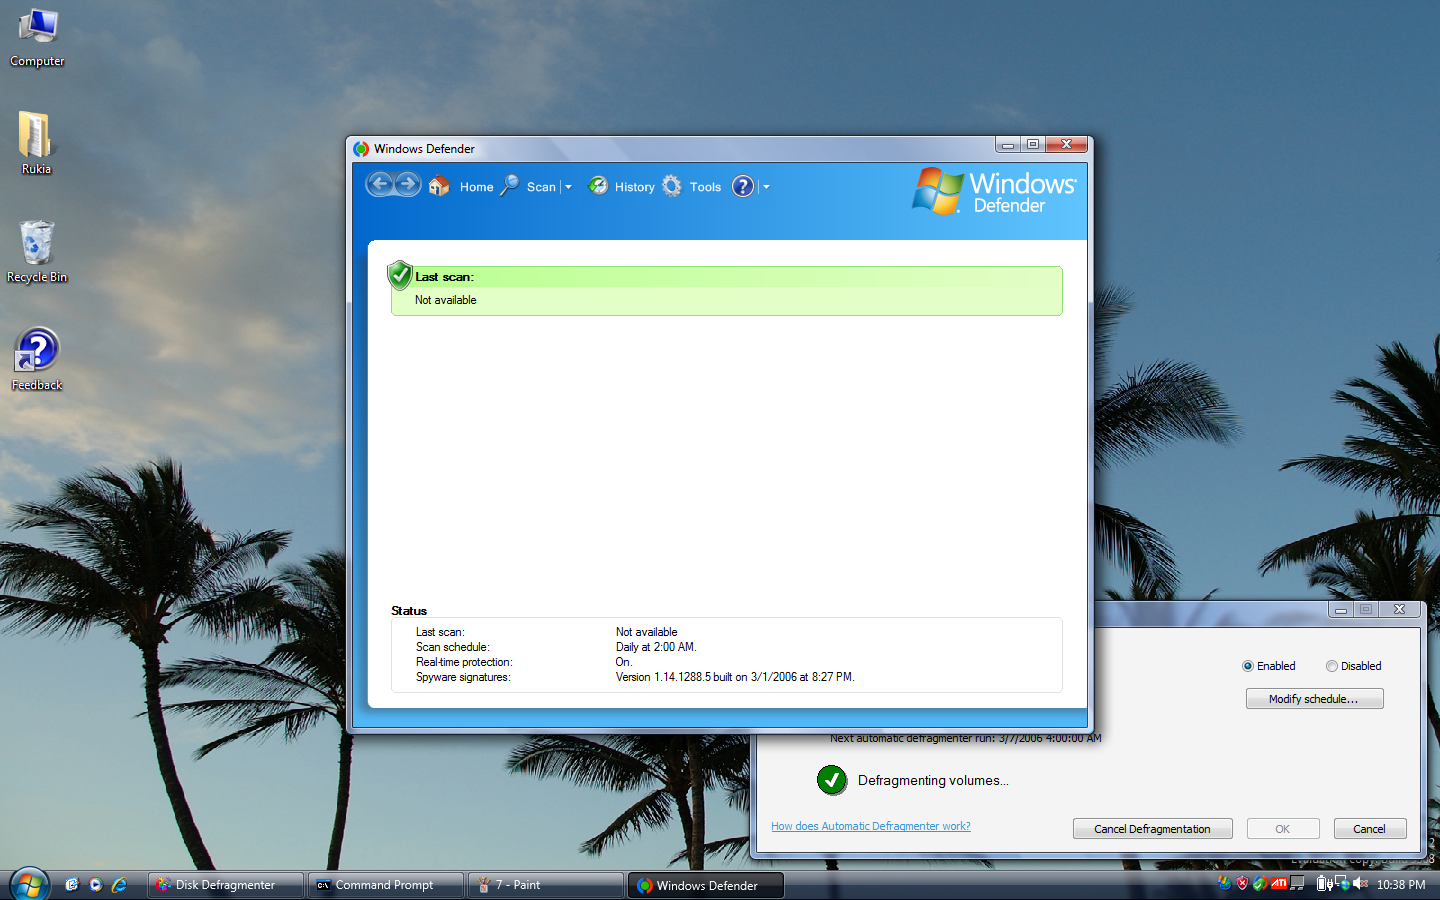The width and height of the screenshot is (1440, 900).
Task: Select the Enabled radio button
Action: pos(1248,666)
